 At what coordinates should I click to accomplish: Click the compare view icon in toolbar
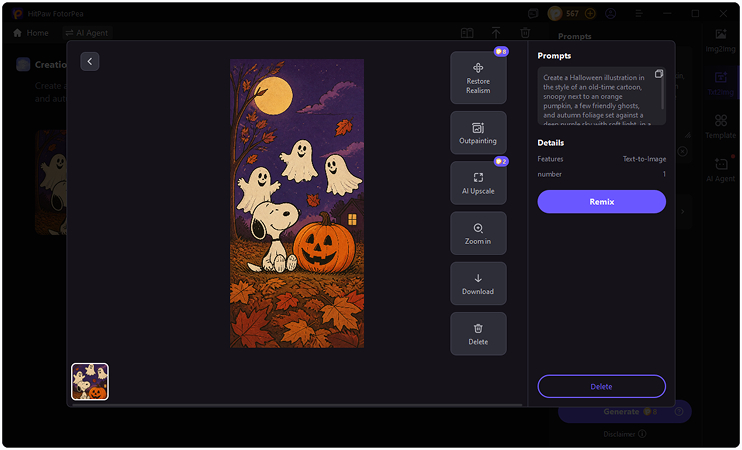pyautogui.click(x=467, y=33)
